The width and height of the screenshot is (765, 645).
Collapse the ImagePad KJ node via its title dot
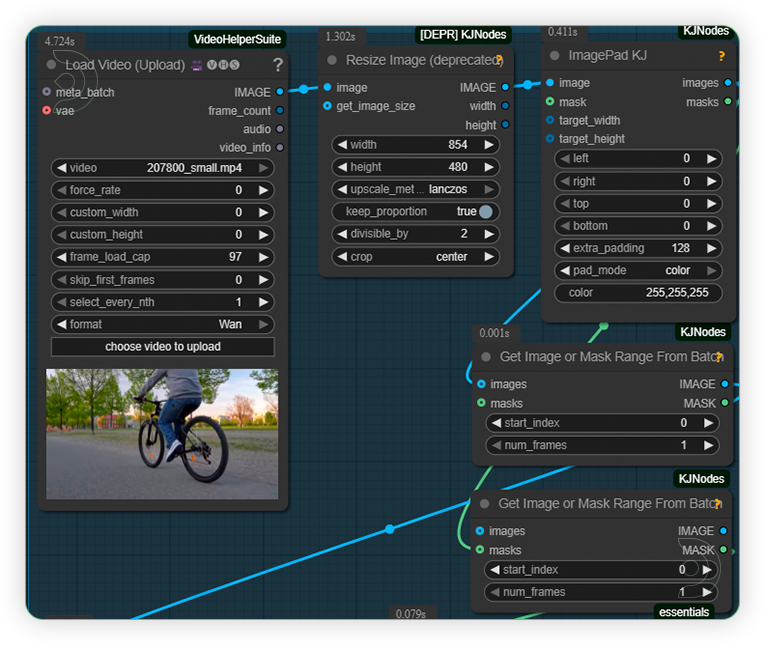[x=554, y=56]
